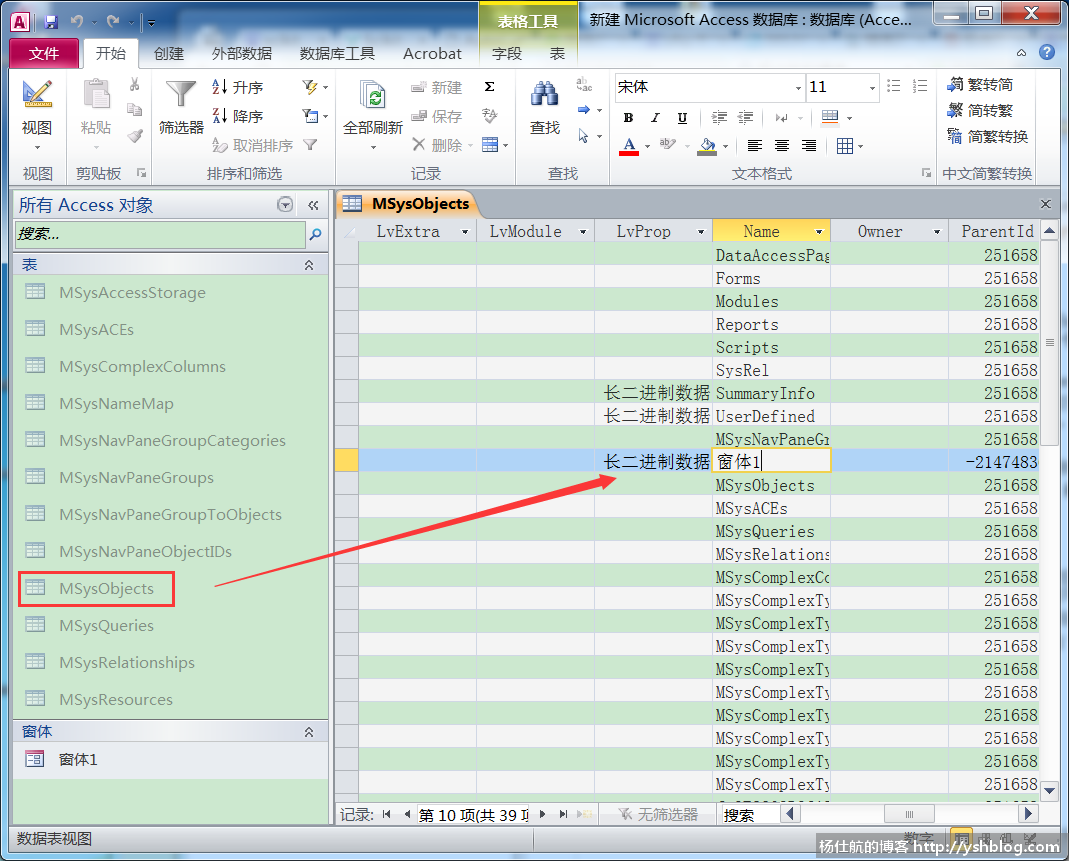Click the horizontal scrollbar thumb at bottom

pyautogui.click(x=909, y=814)
